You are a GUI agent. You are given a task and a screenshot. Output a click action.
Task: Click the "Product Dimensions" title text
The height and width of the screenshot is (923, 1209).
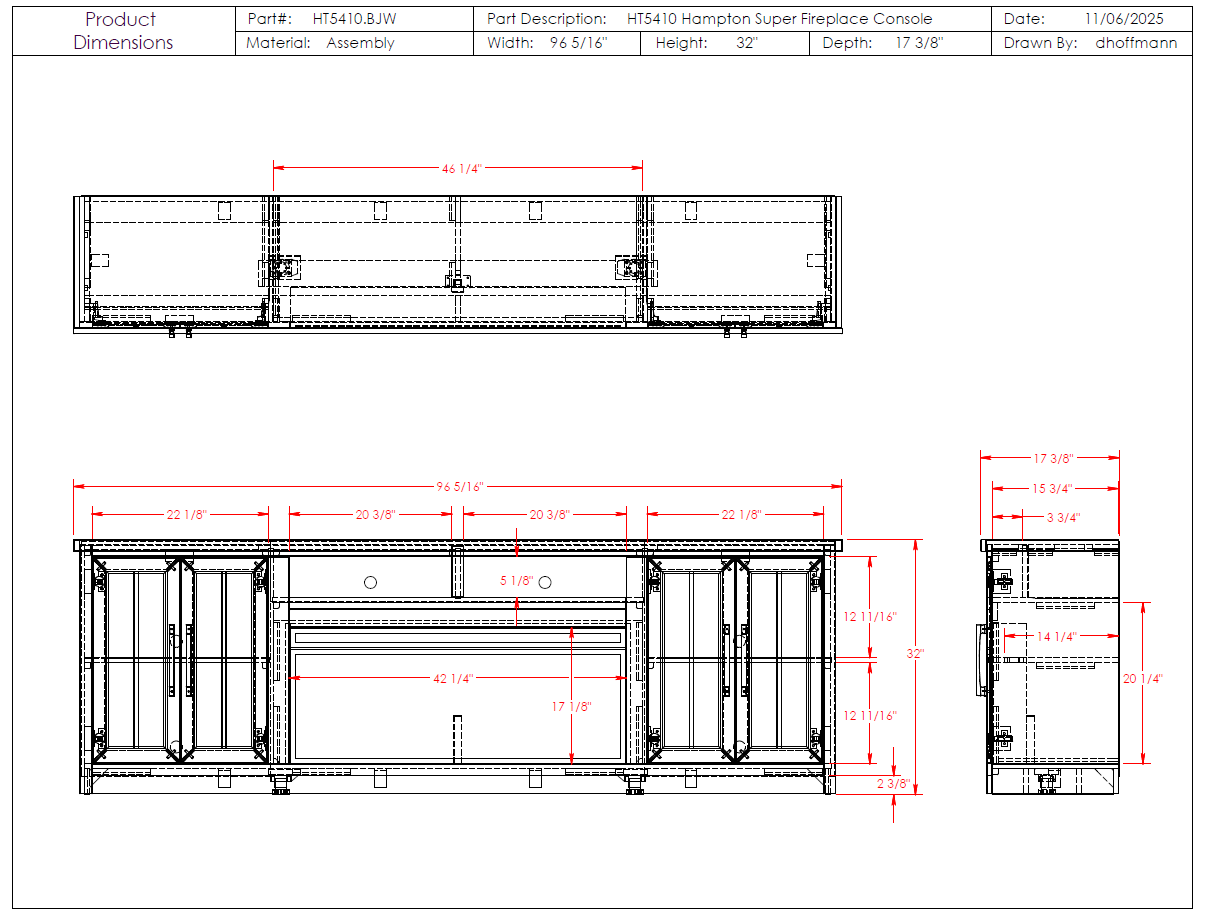pos(122,31)
